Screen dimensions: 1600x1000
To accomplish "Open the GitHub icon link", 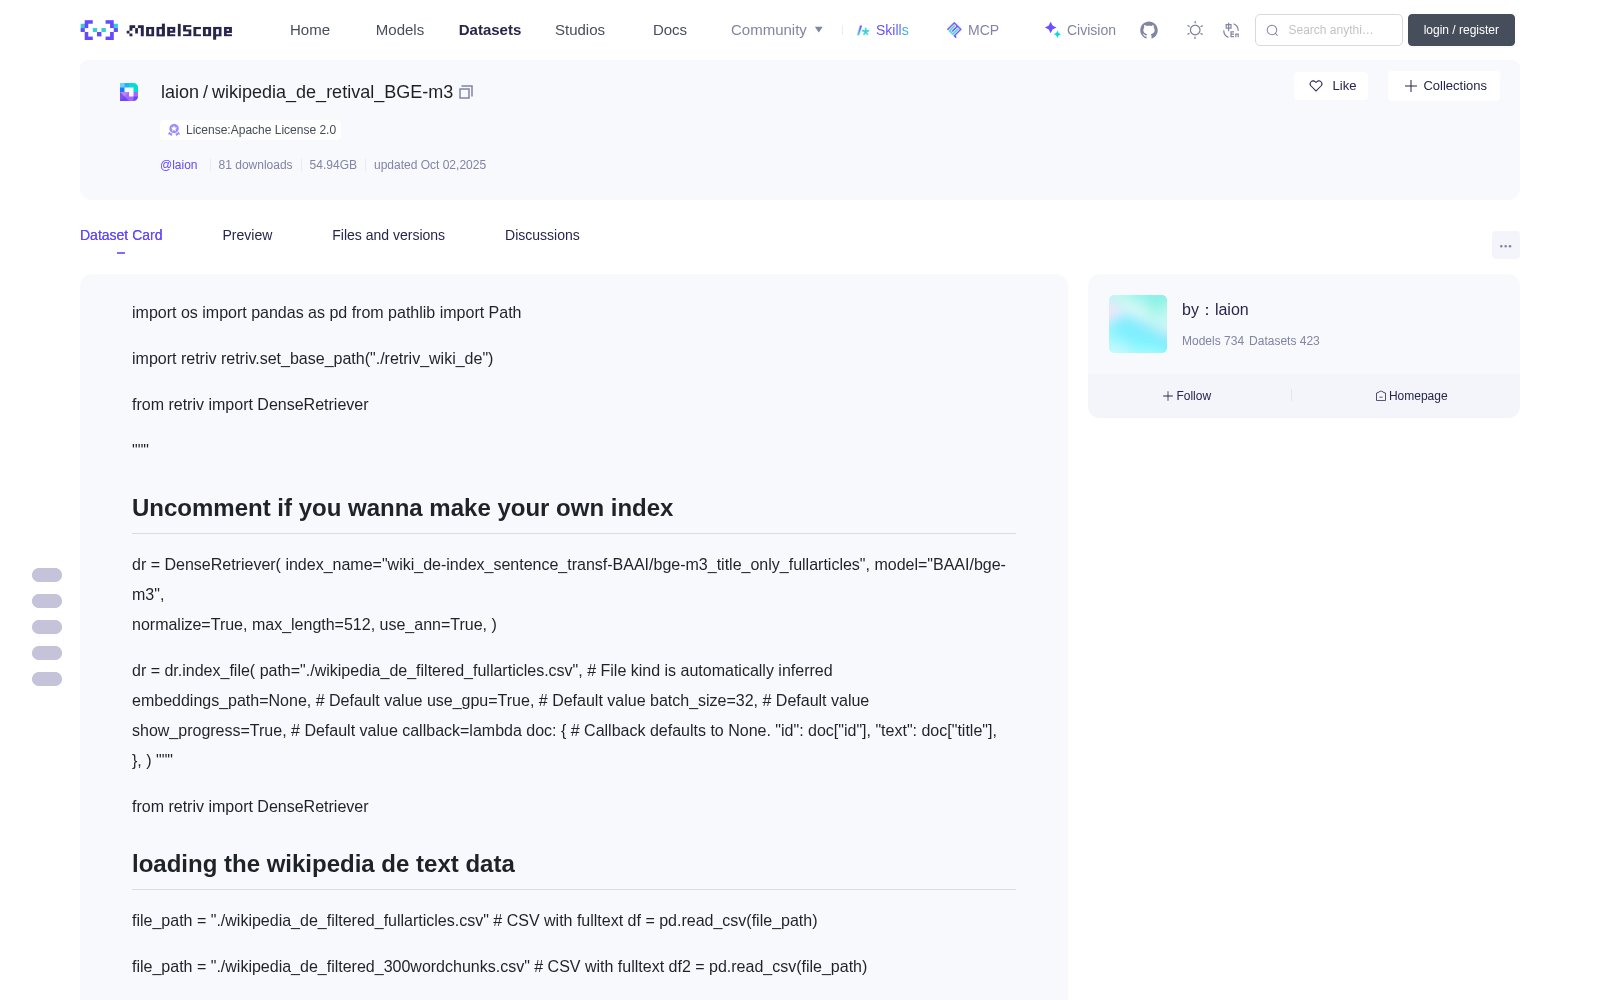I will tap(1149, 30).
